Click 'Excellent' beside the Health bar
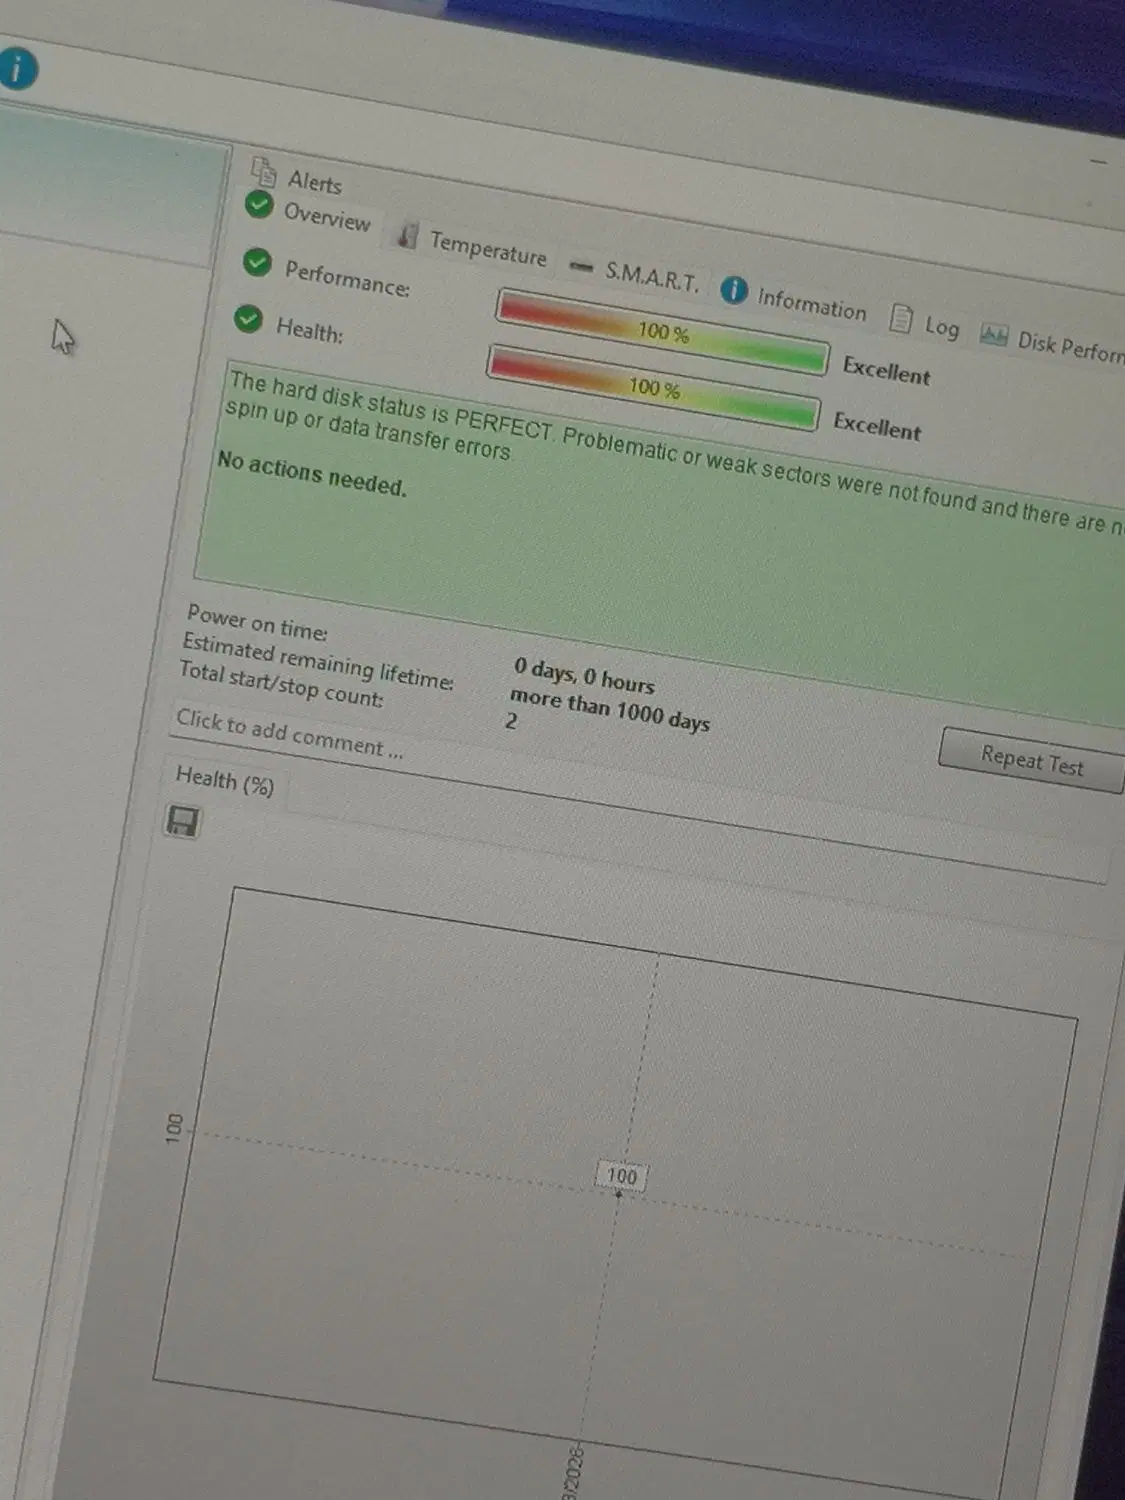The image size is (1125, 1500). point(877,426)
